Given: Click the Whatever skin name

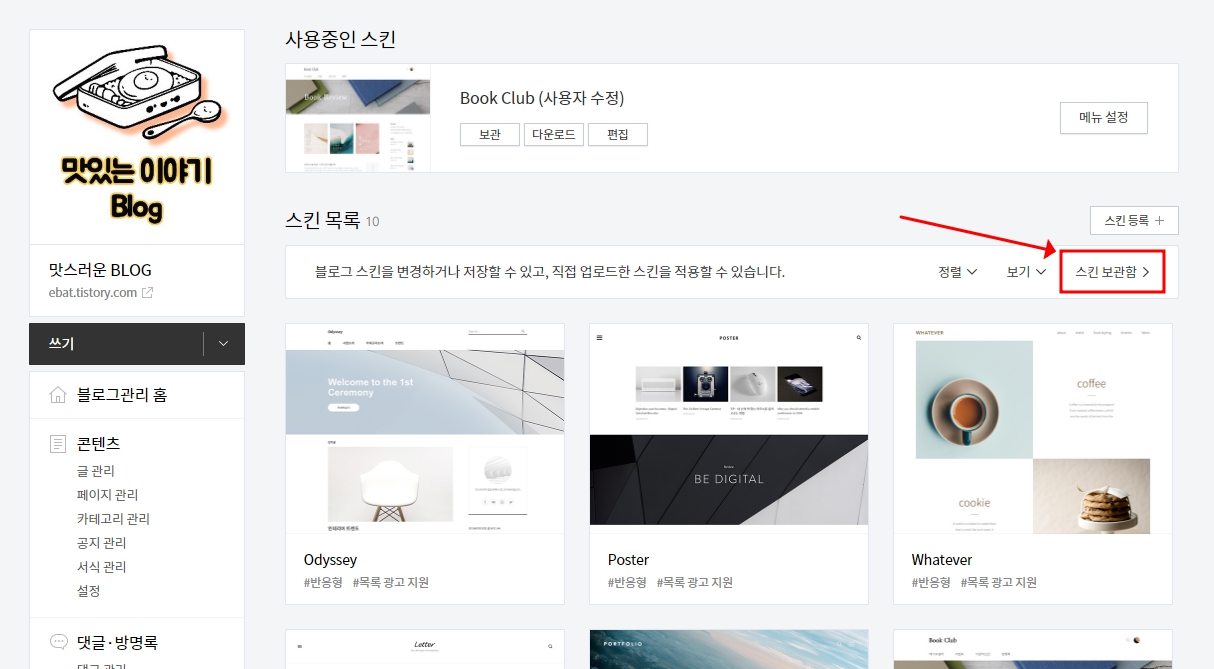Looking at the screenshot, I should click(x=942, y=560).
